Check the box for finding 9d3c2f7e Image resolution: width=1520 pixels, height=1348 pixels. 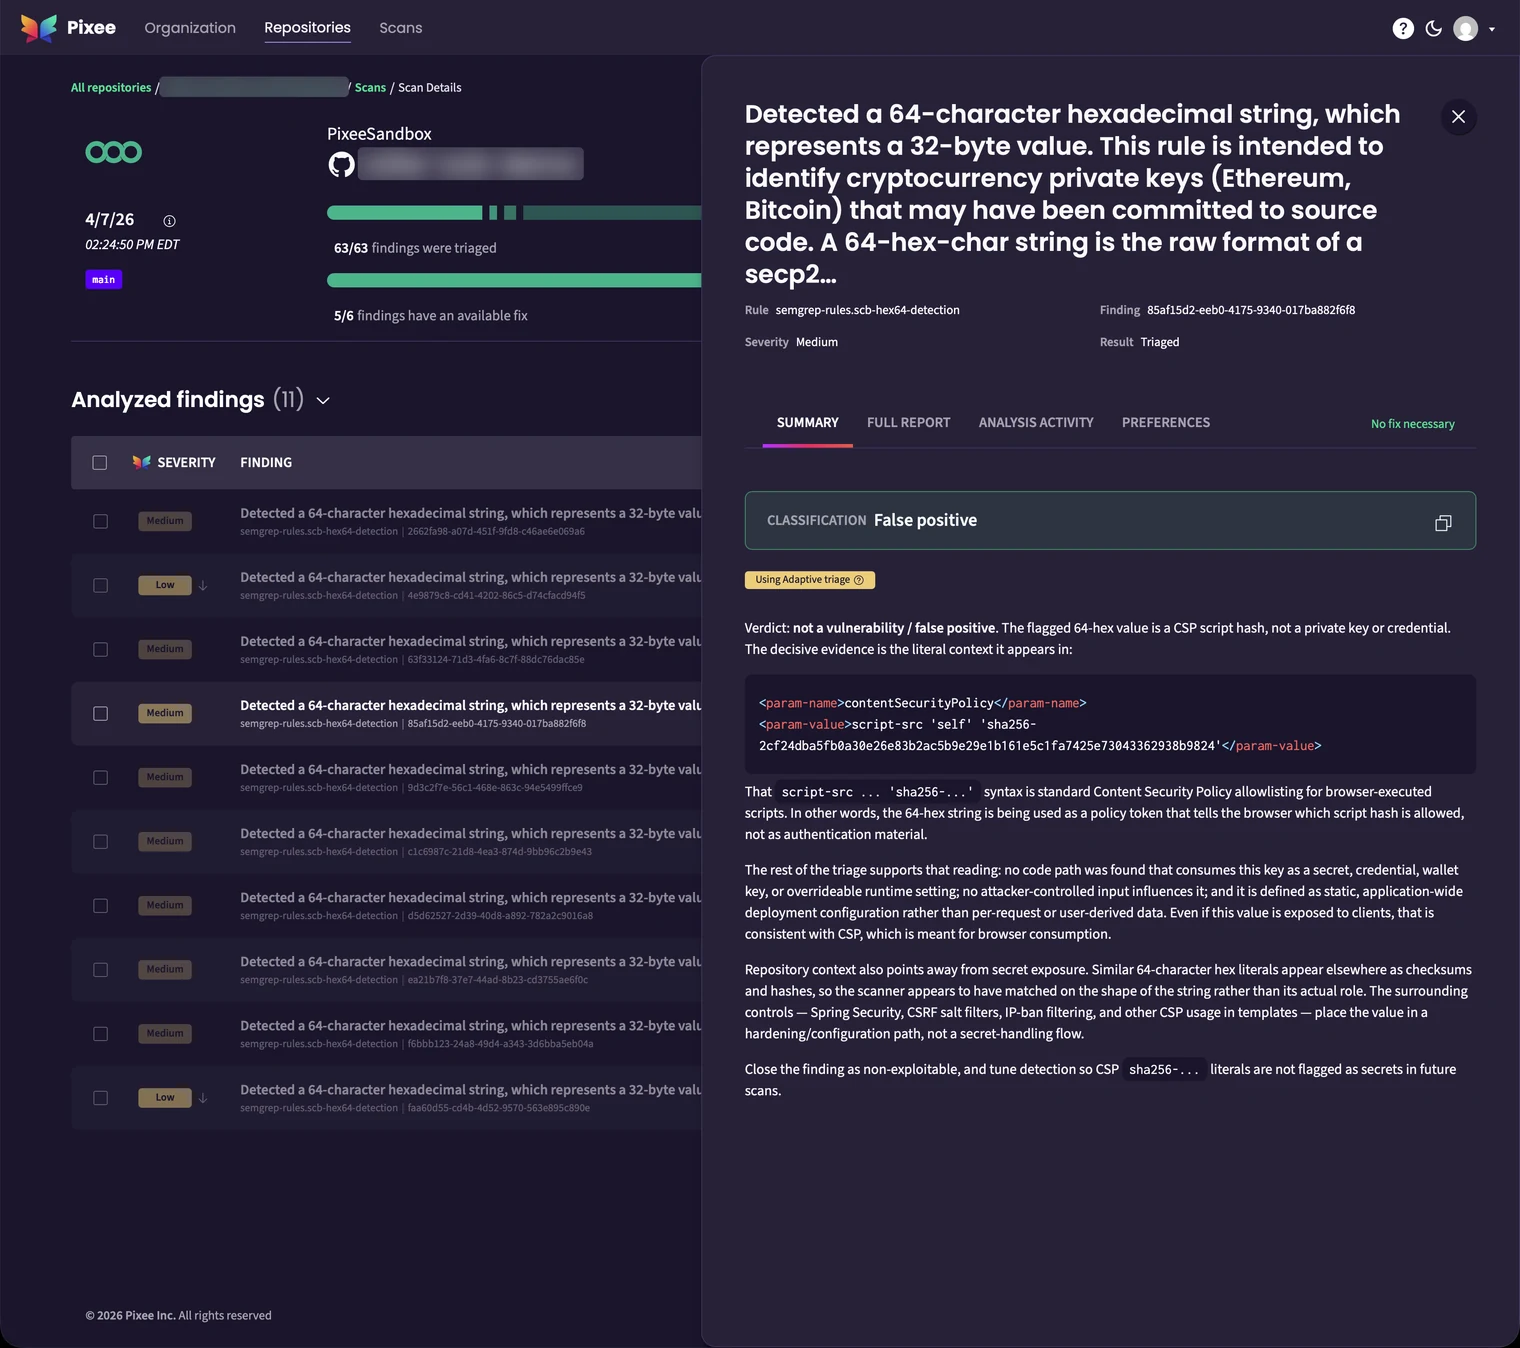(x=101, y=778)
